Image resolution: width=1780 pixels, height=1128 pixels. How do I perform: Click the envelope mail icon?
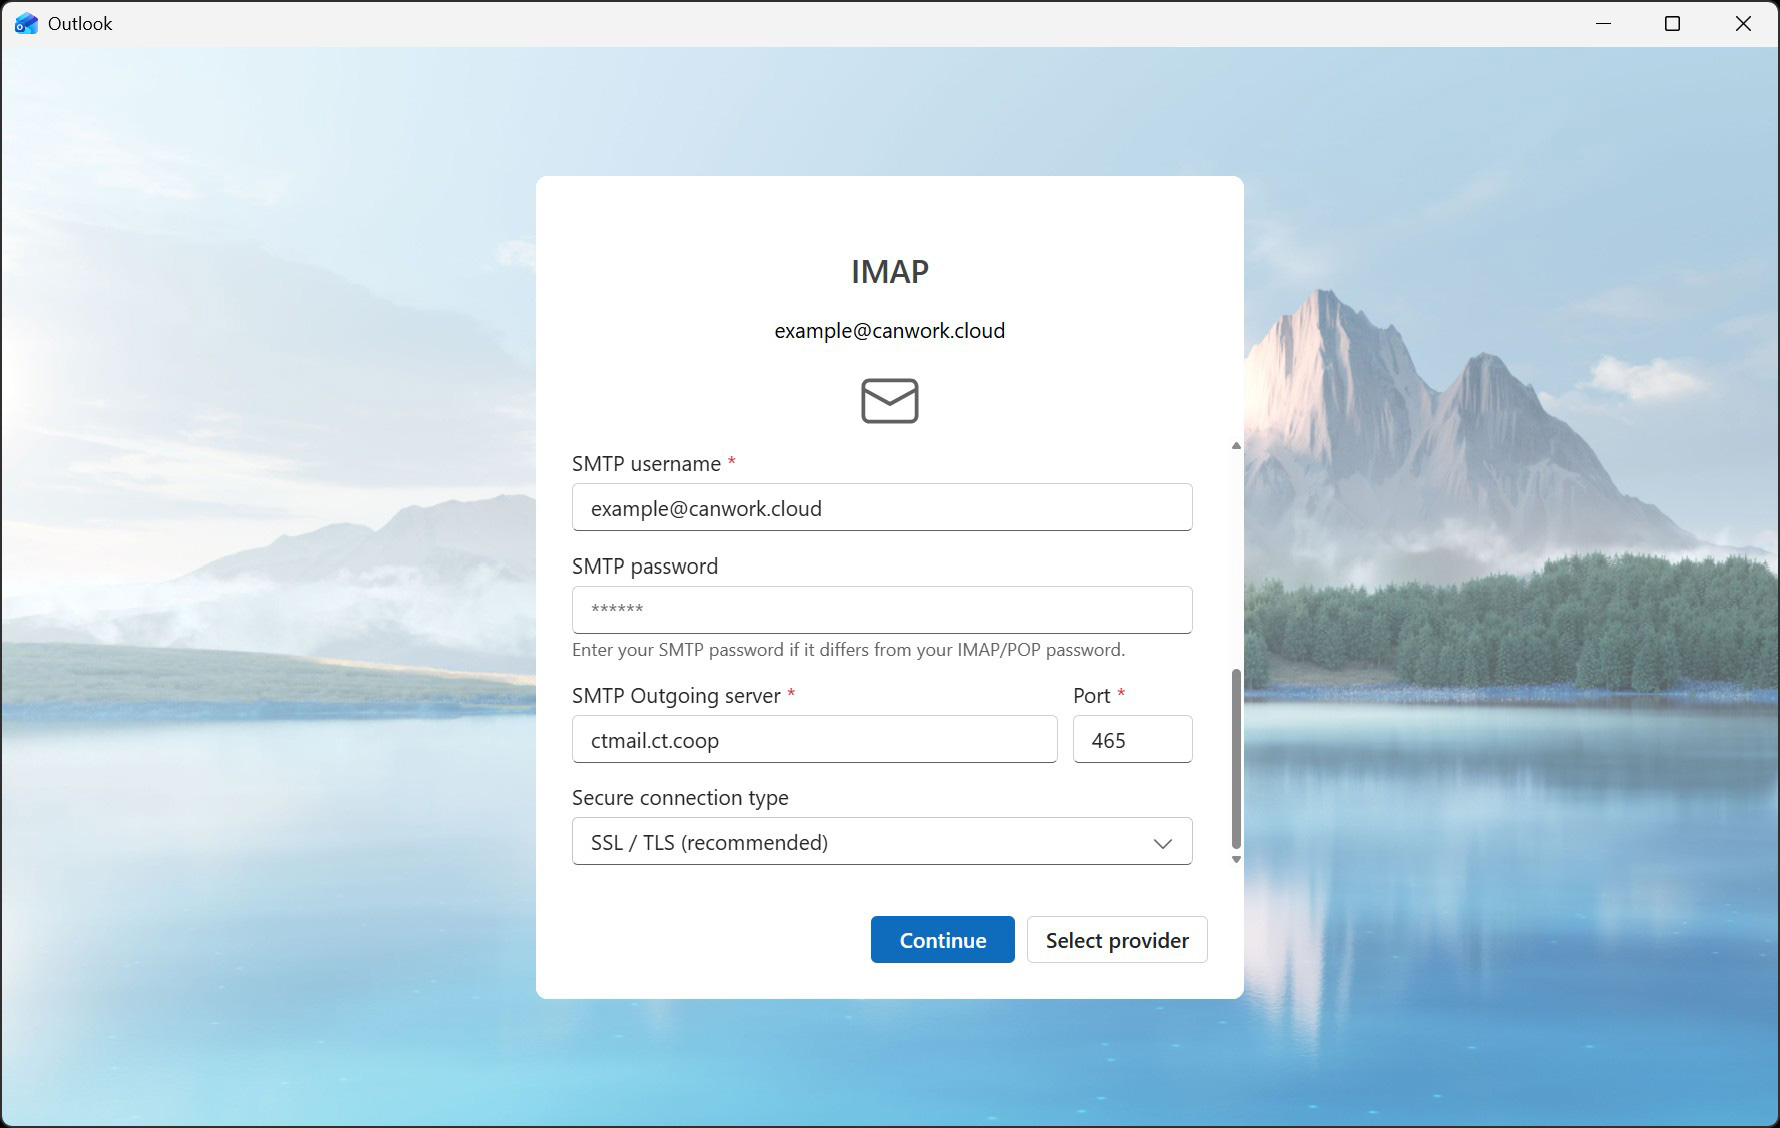point(889,401)
